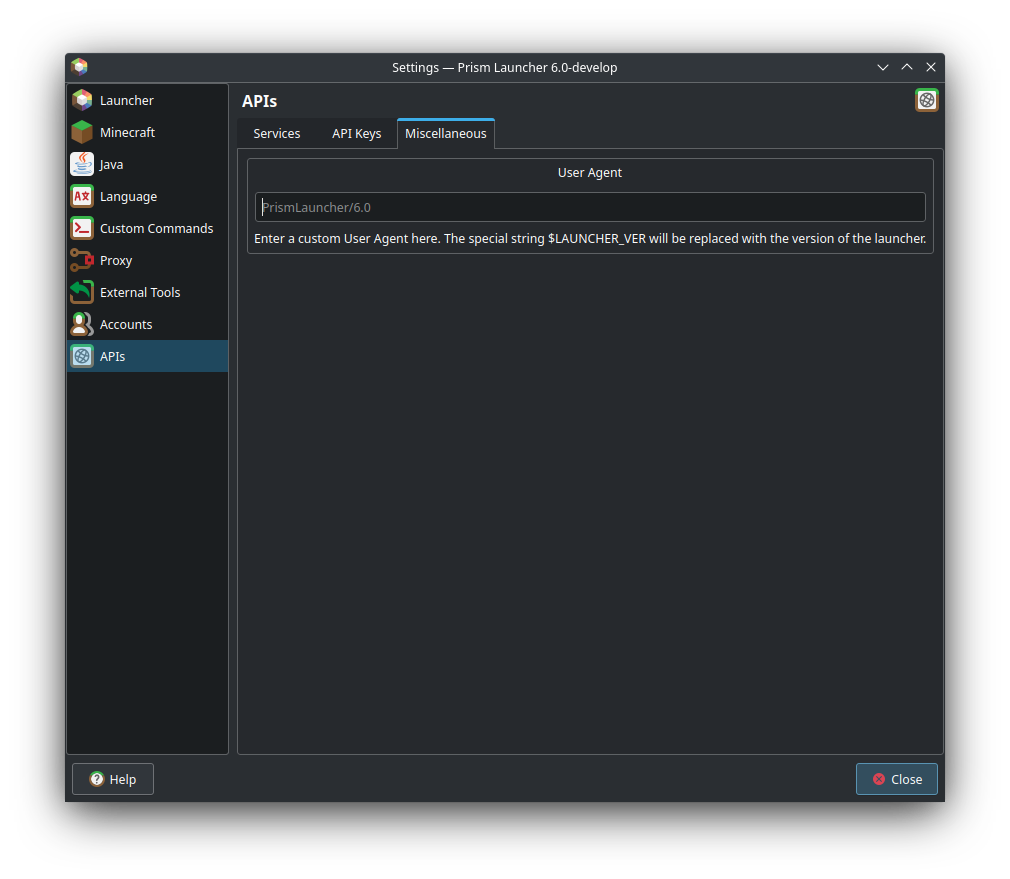Select the Minecraft grass block icon

[82, 133]
